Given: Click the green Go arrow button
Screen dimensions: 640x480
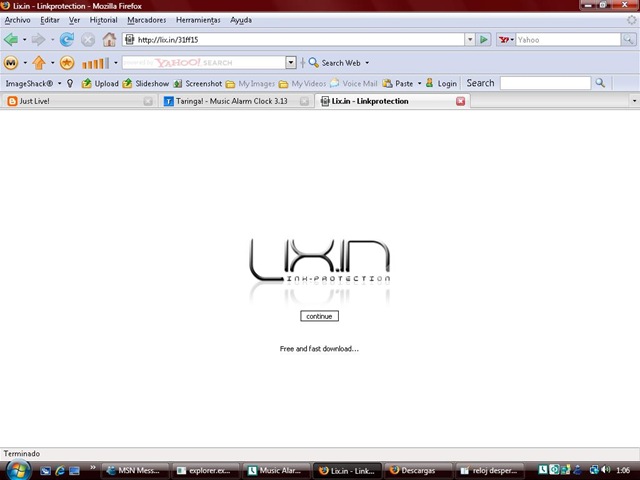Looking at the screenshot, I should tap(484, 40).
